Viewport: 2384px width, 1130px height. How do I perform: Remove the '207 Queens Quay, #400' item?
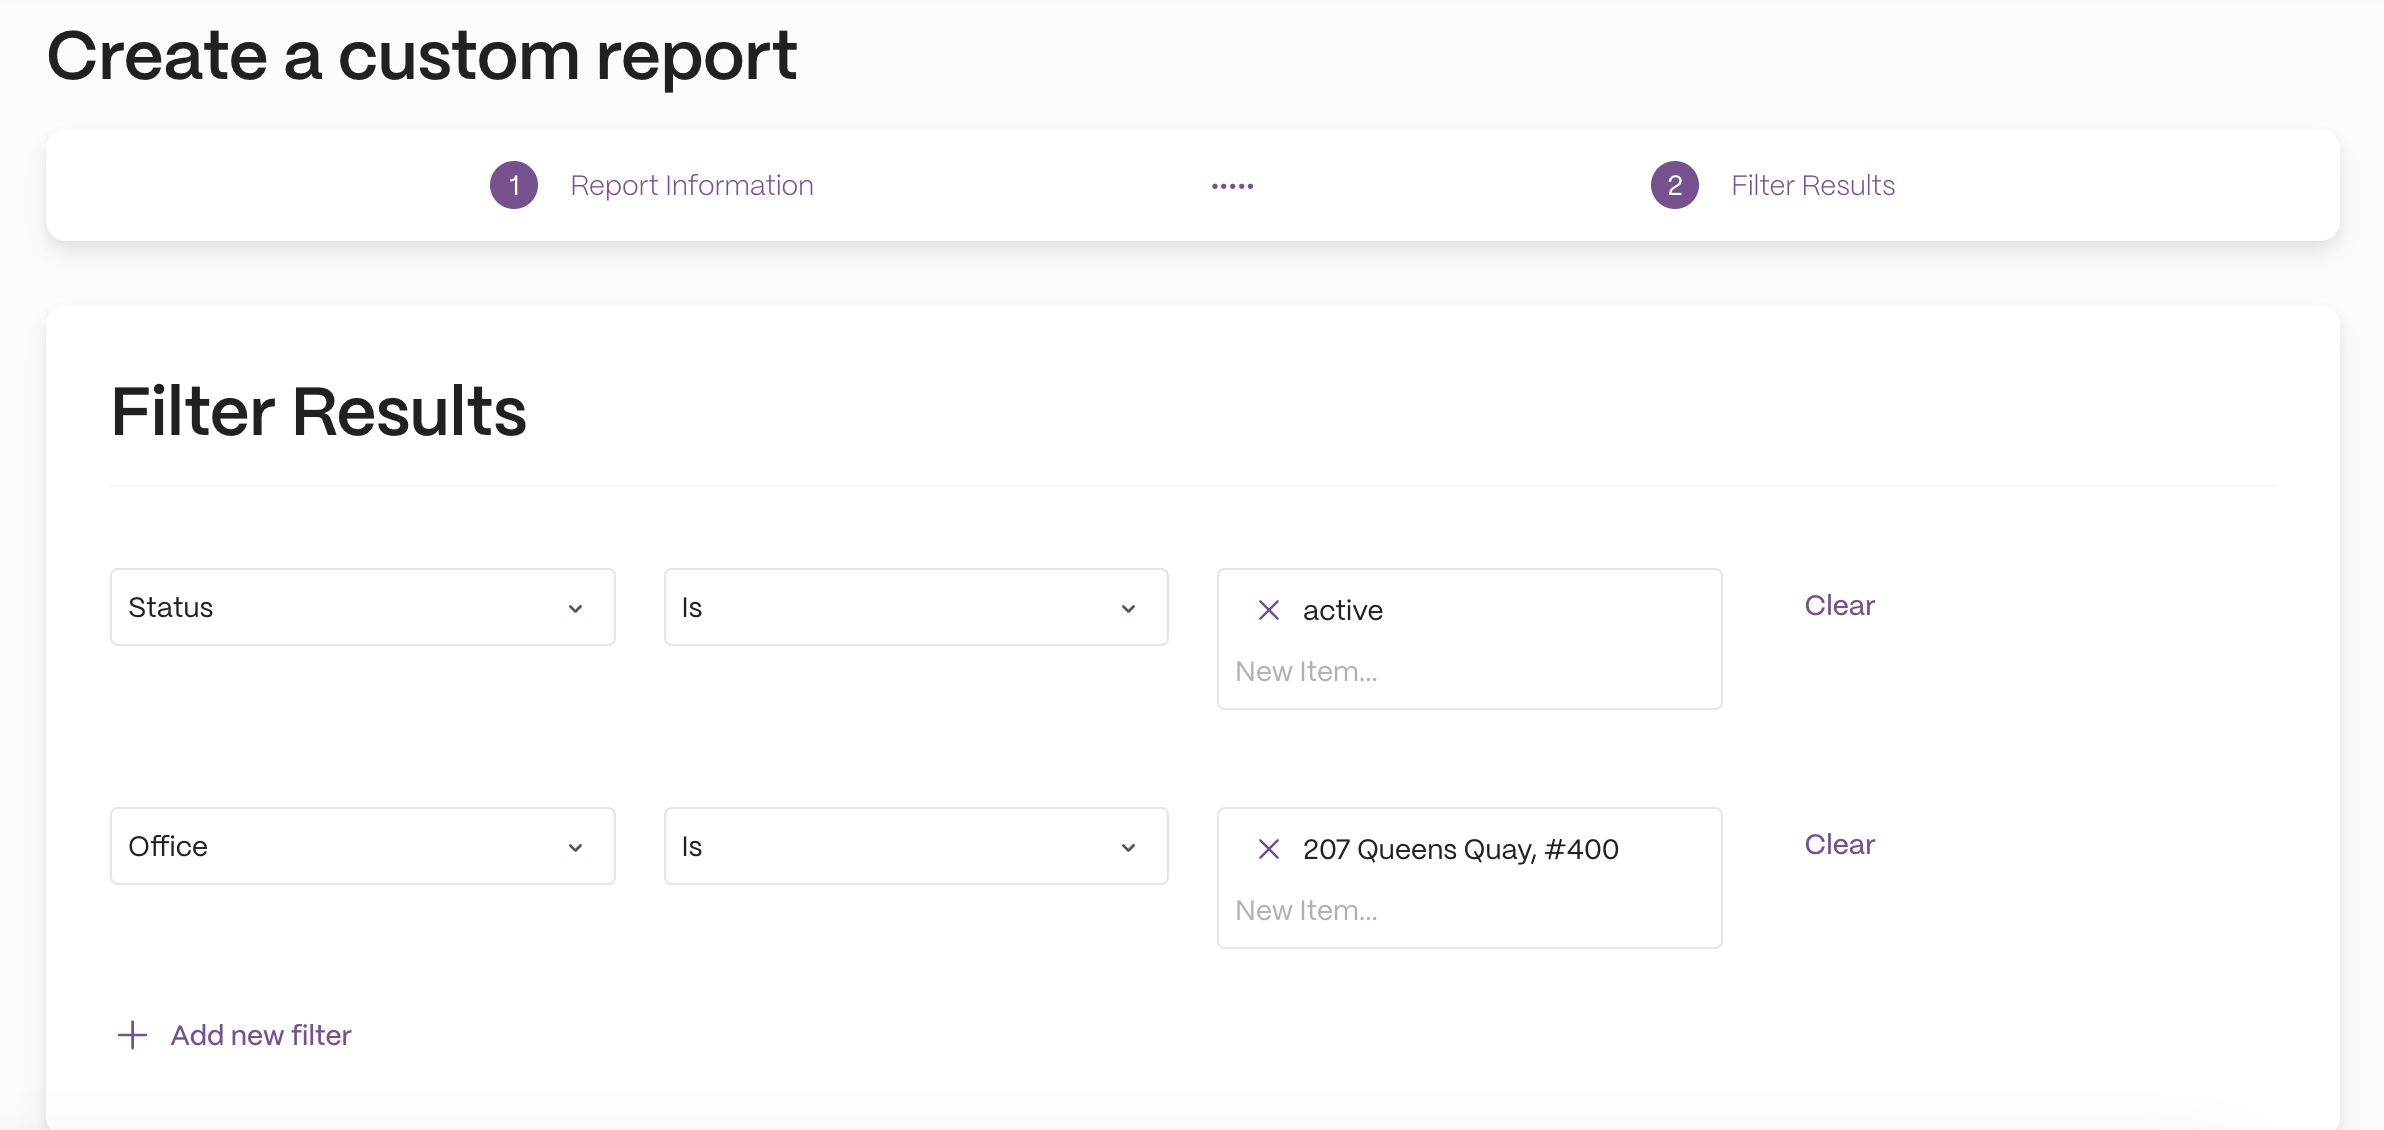click(x=1268, y=849)
